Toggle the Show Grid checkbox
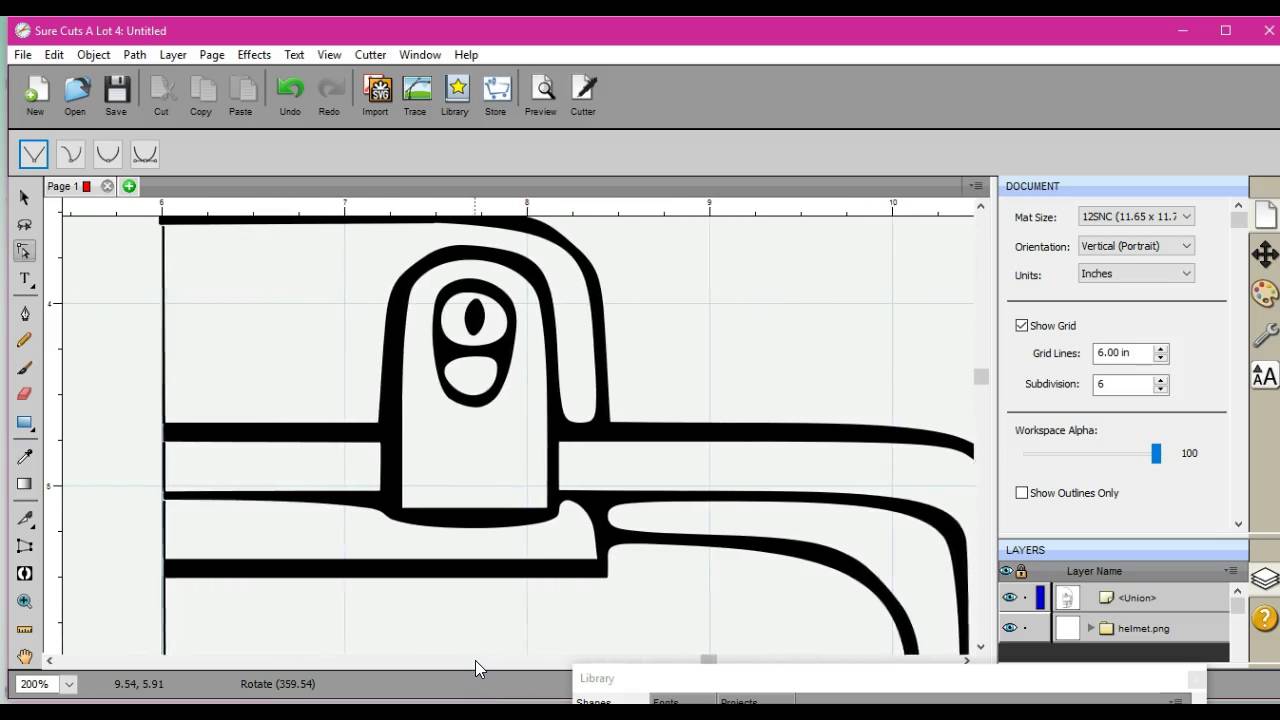Viewport: 1280px width, 720px height. (1021, 326)
